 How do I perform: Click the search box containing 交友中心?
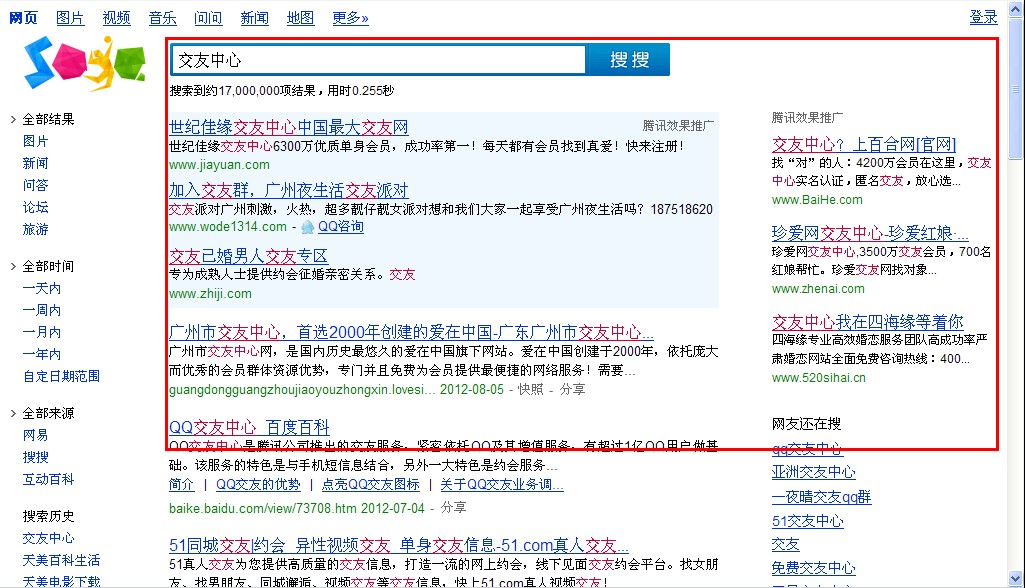click(x=378, y=60)
